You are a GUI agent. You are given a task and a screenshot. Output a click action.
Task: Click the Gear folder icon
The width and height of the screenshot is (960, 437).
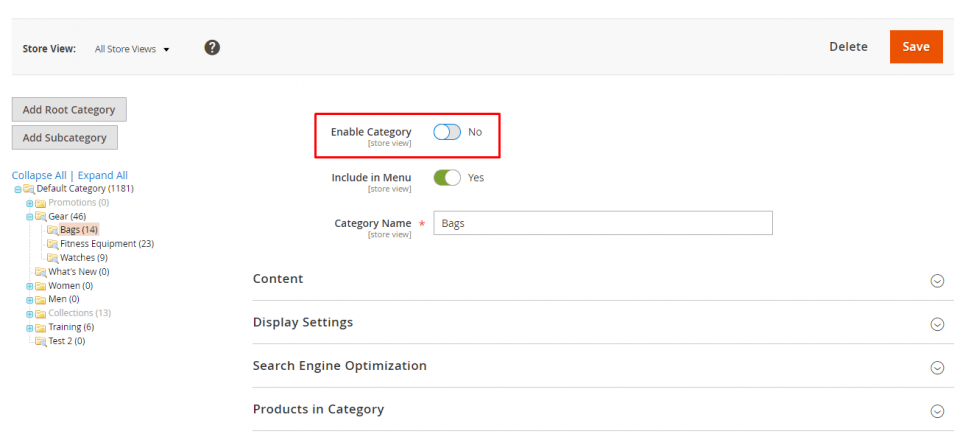tap(40, 217)
